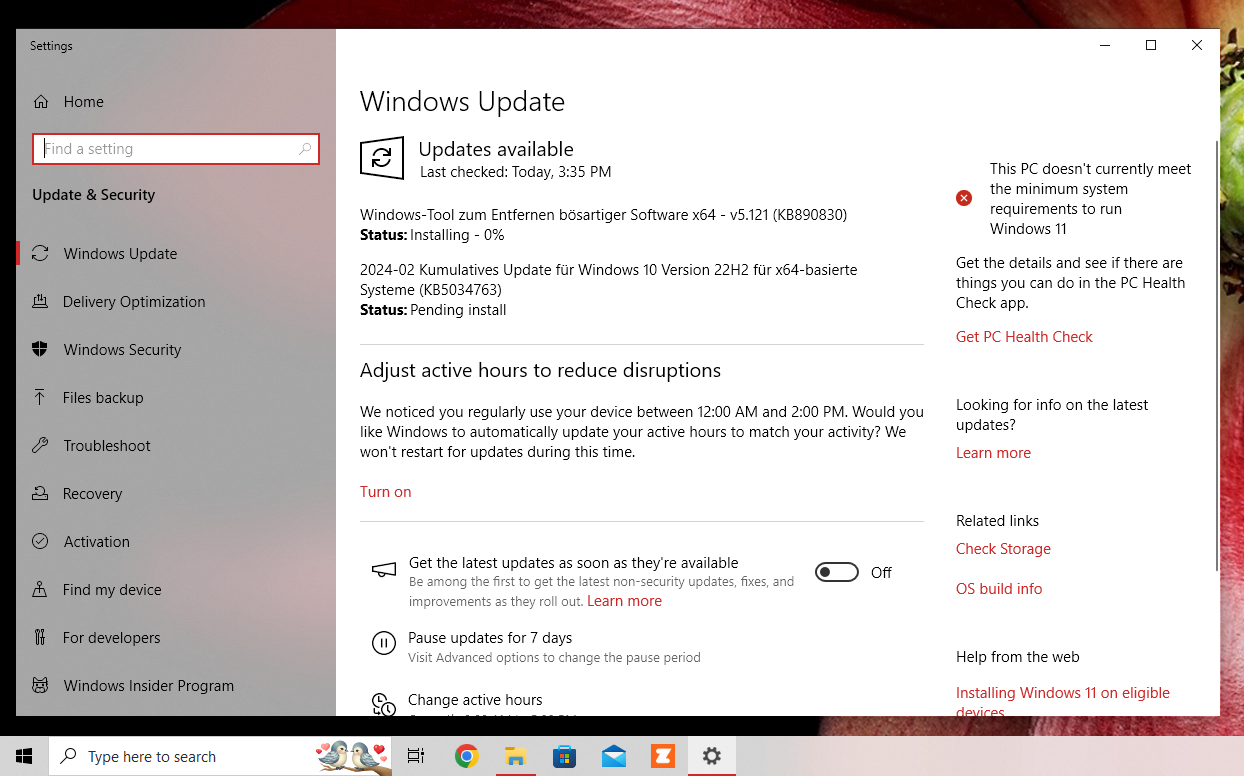Go to Delivery Optimization settings

[x=176, y=302]
